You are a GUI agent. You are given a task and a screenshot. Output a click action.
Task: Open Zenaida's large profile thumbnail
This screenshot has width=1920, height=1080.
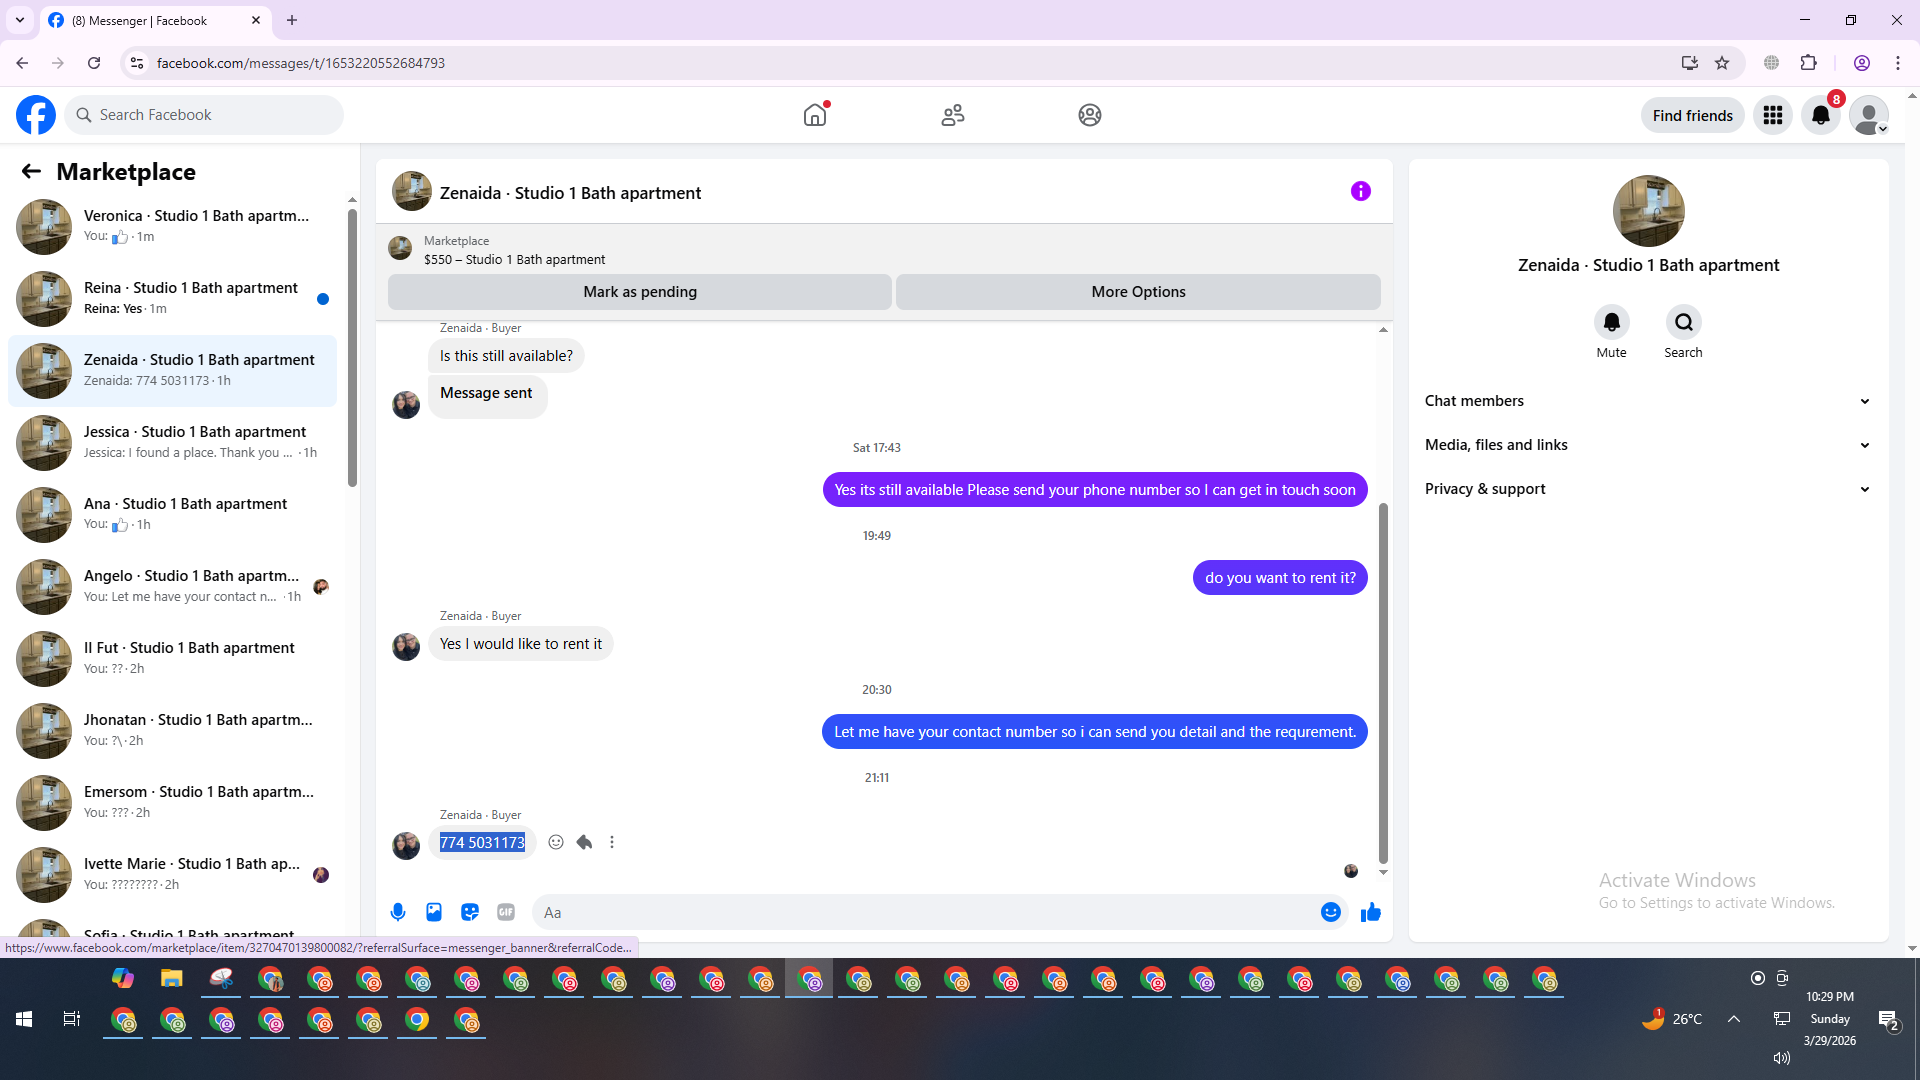(1648, 211)
